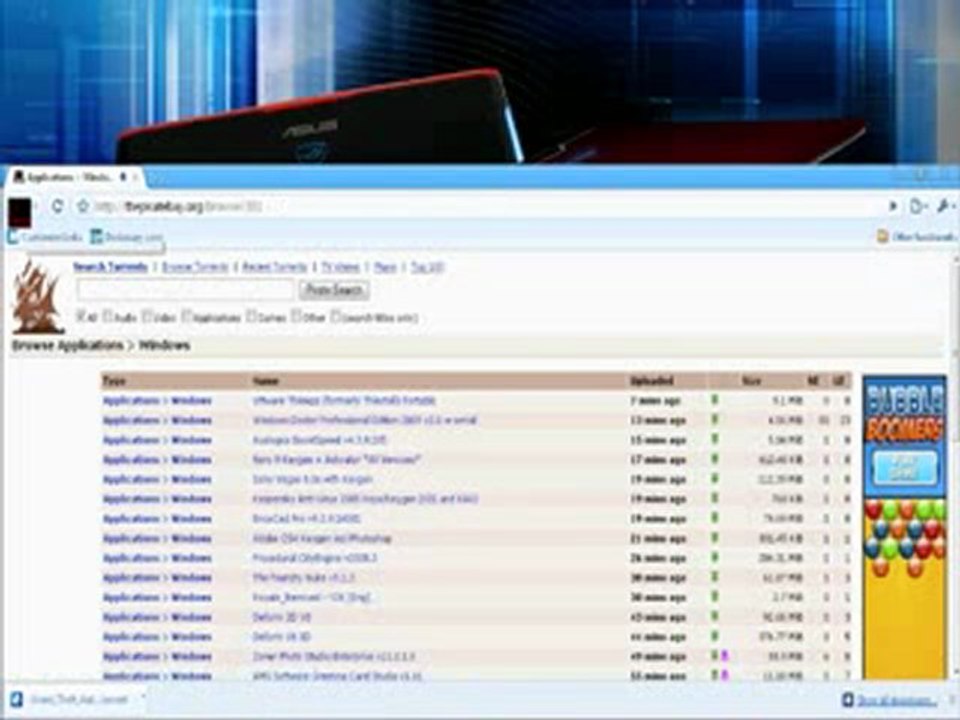Click Windows in Browse Applications breadcrumb

164,345
